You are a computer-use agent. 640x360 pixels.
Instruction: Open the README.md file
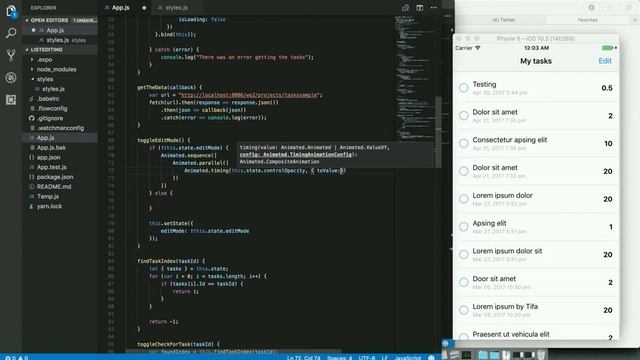click(53, 187)
